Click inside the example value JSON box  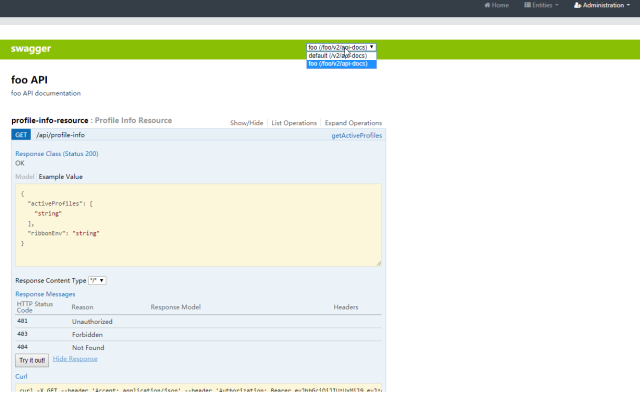click(x=198, y=225)
